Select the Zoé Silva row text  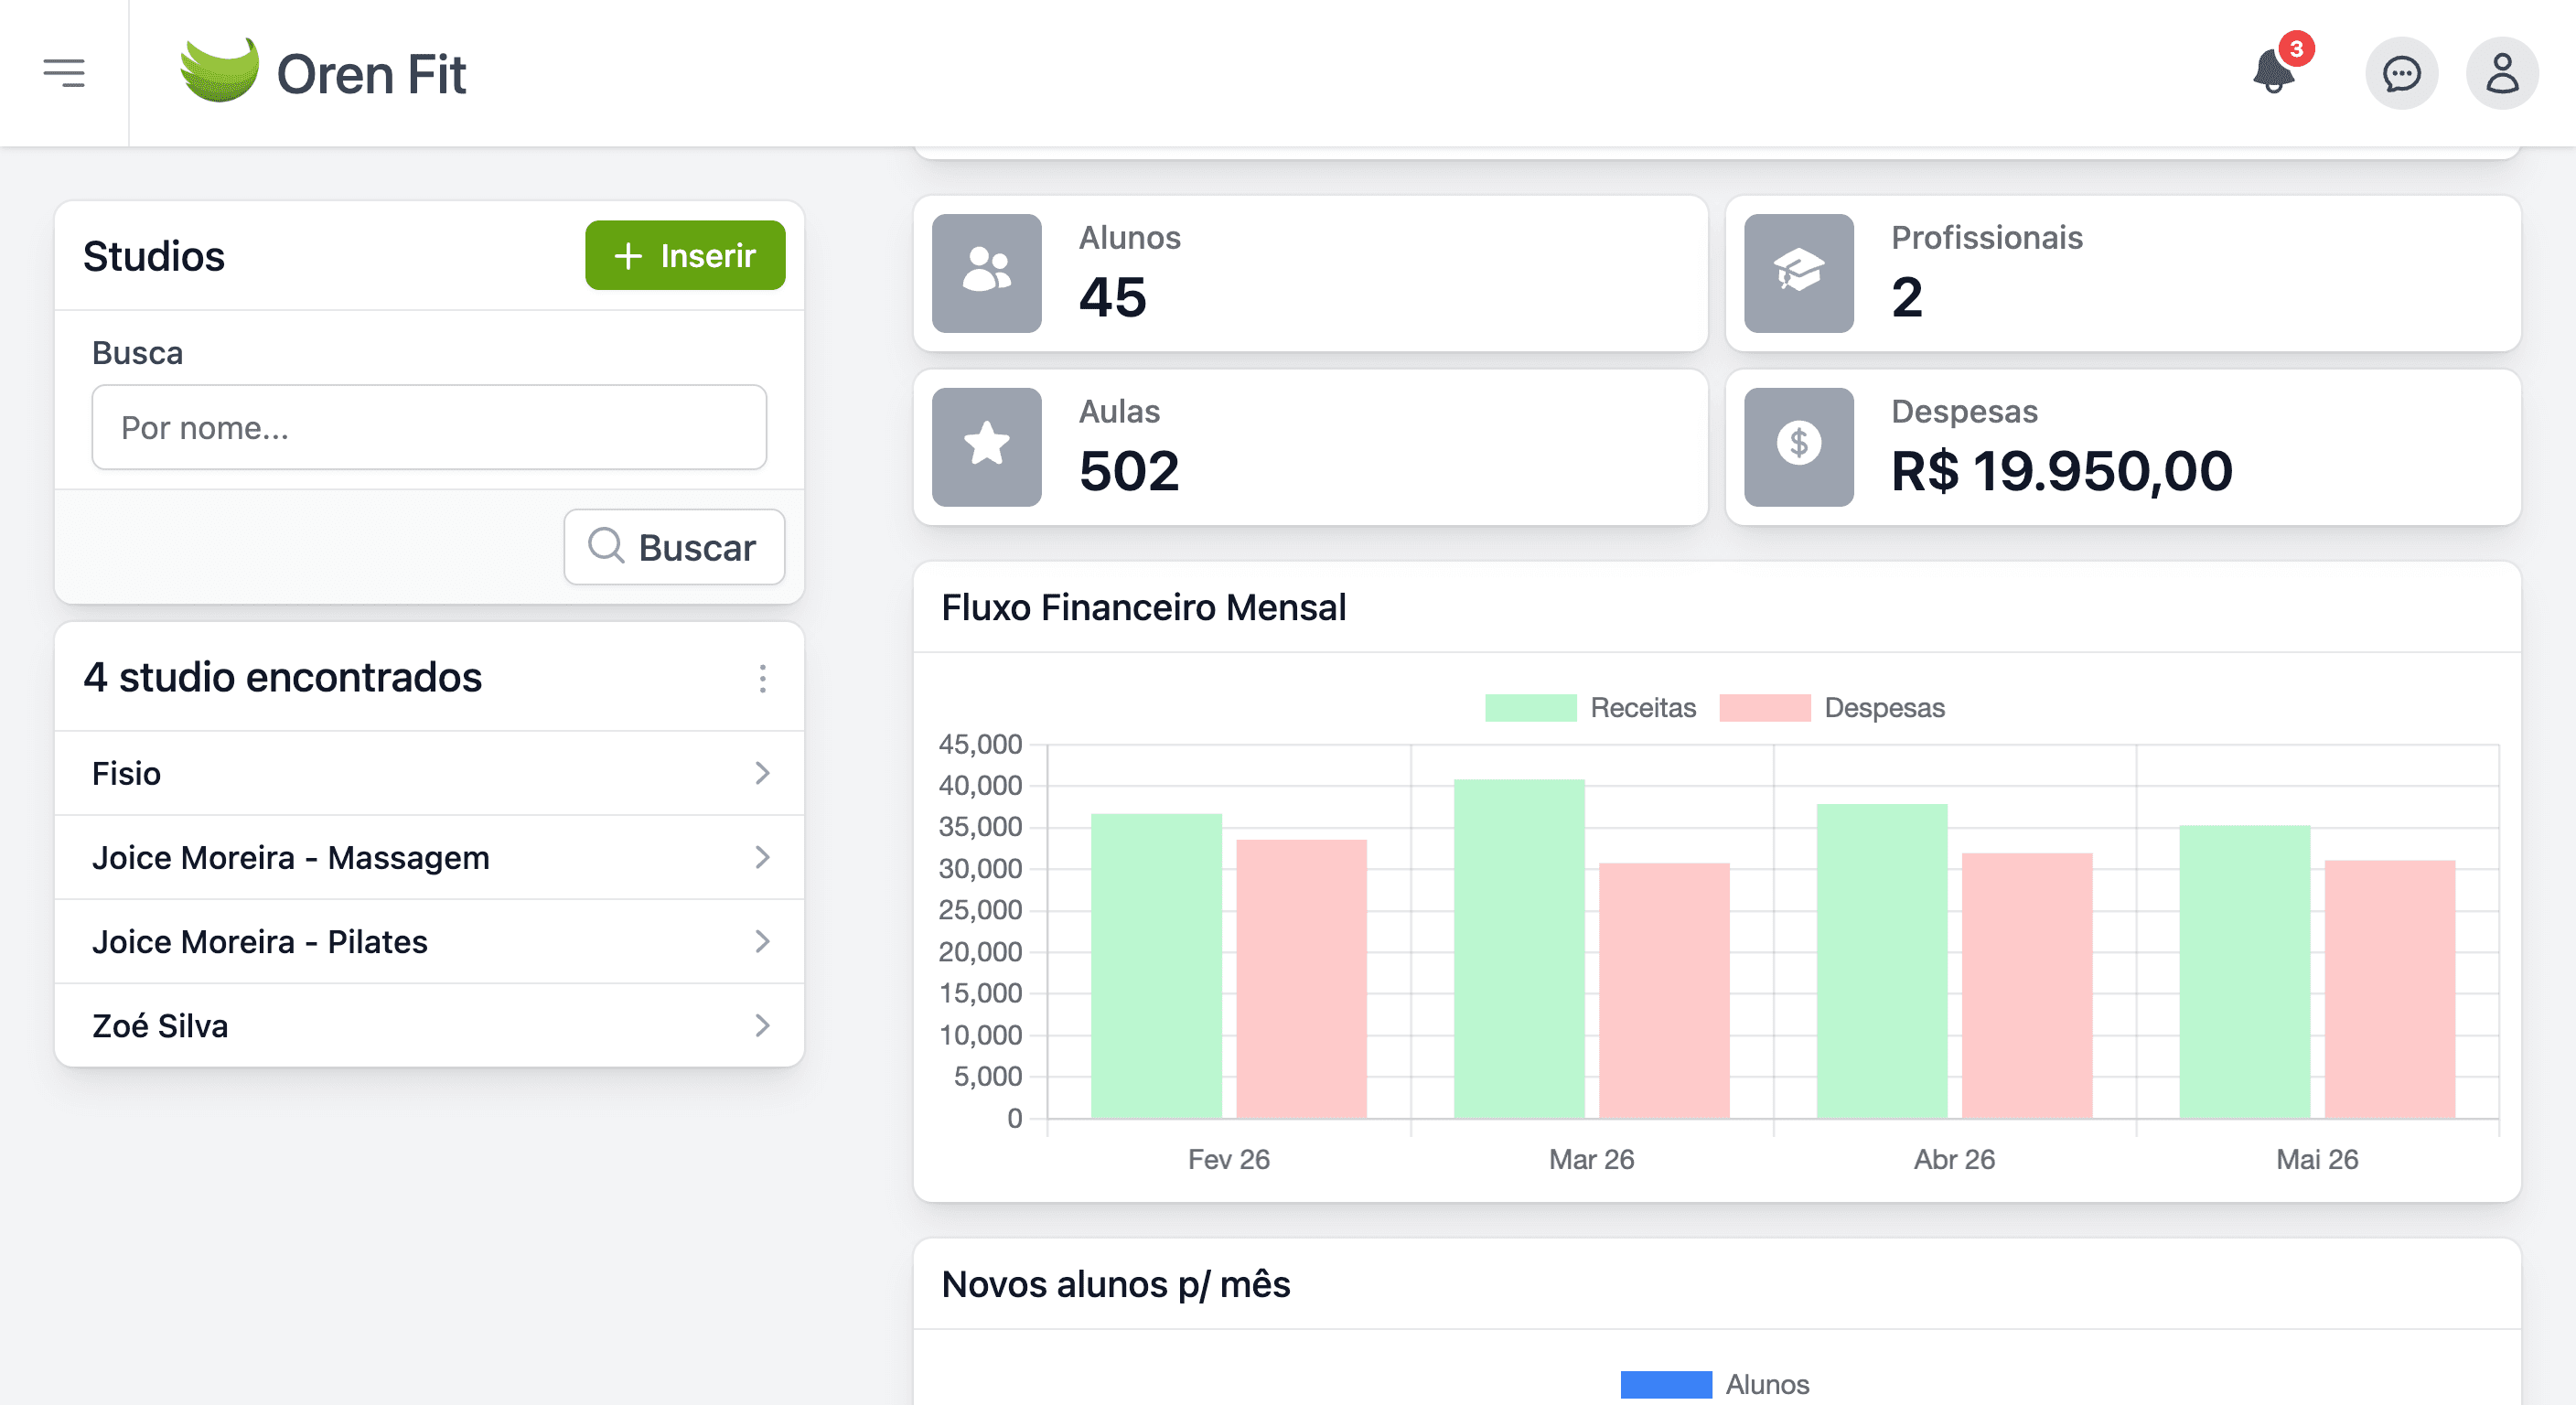[160, 1025]
